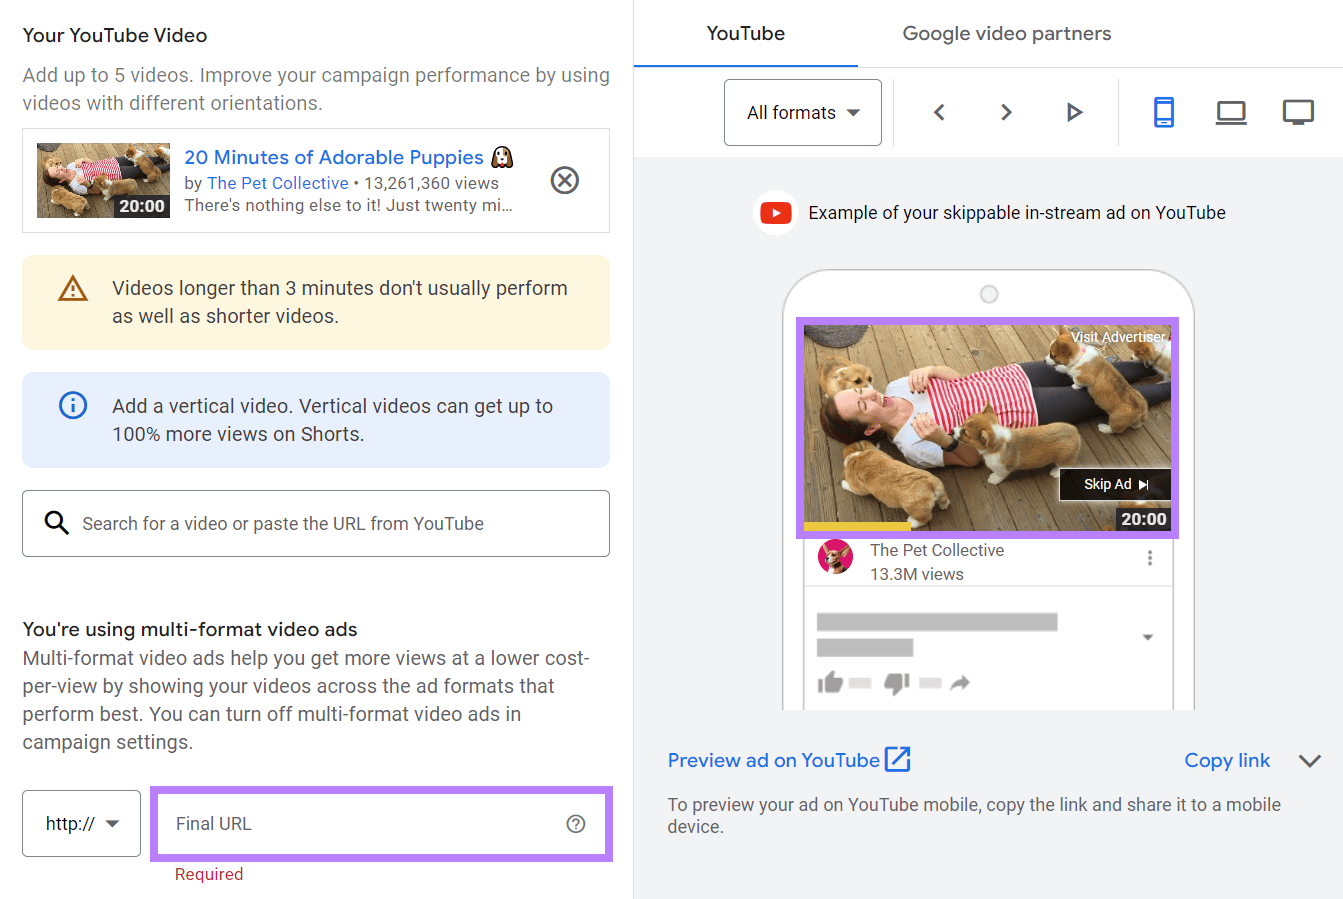Open the http:// protocol dropdown
Image resolution: width=1343 pixels, height=899 pixels.
(81, 823)
